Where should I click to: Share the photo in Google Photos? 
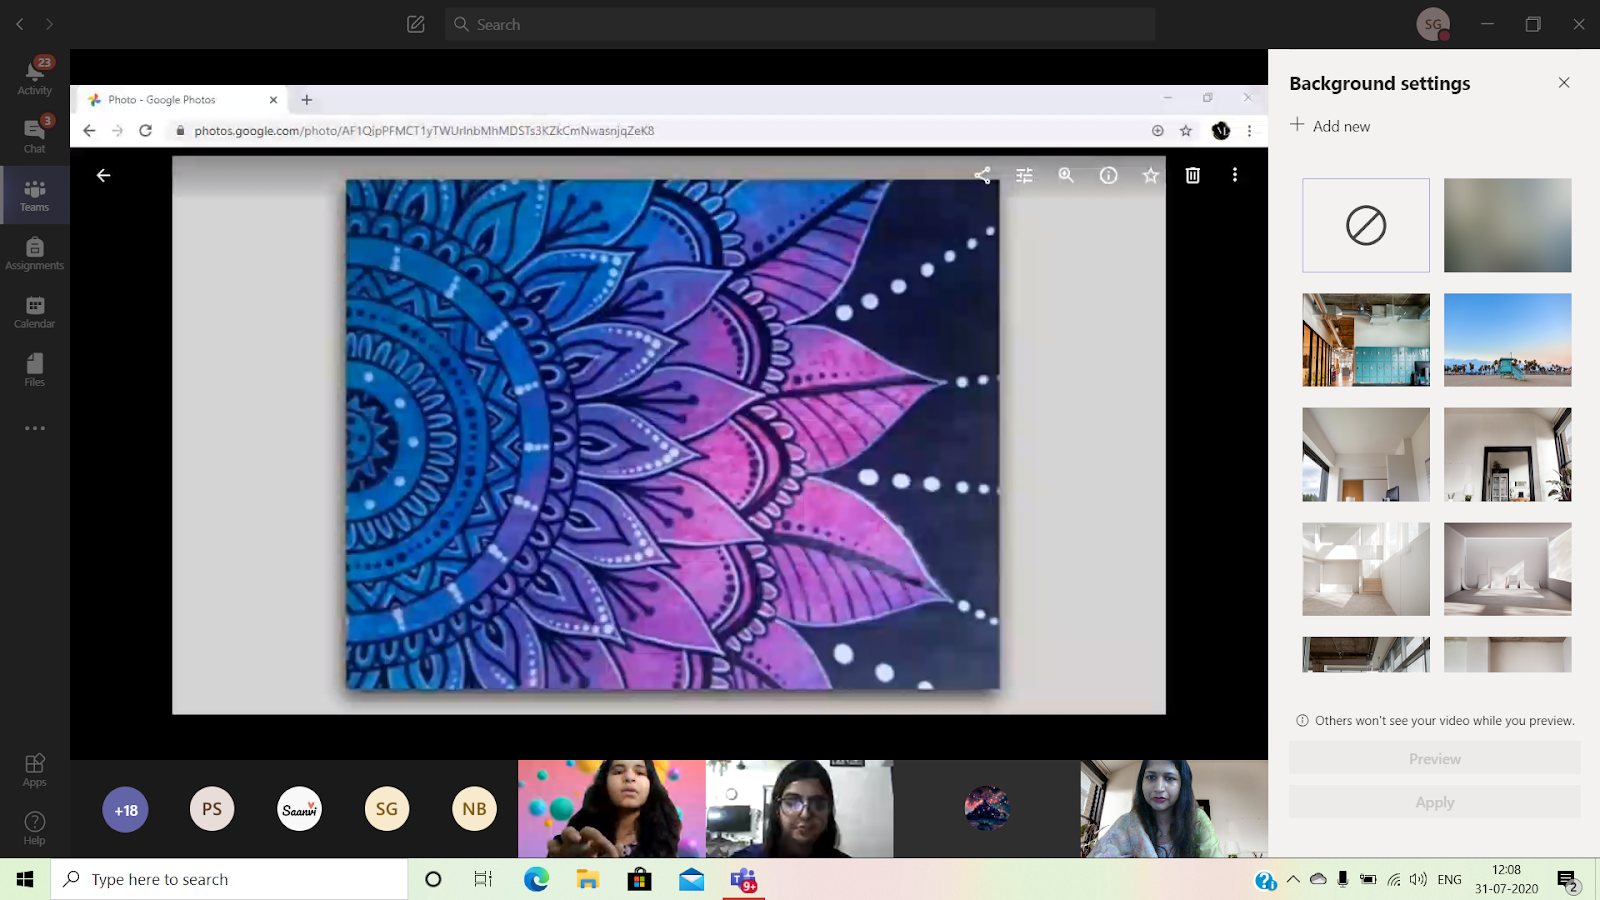[x=982, y=175]
